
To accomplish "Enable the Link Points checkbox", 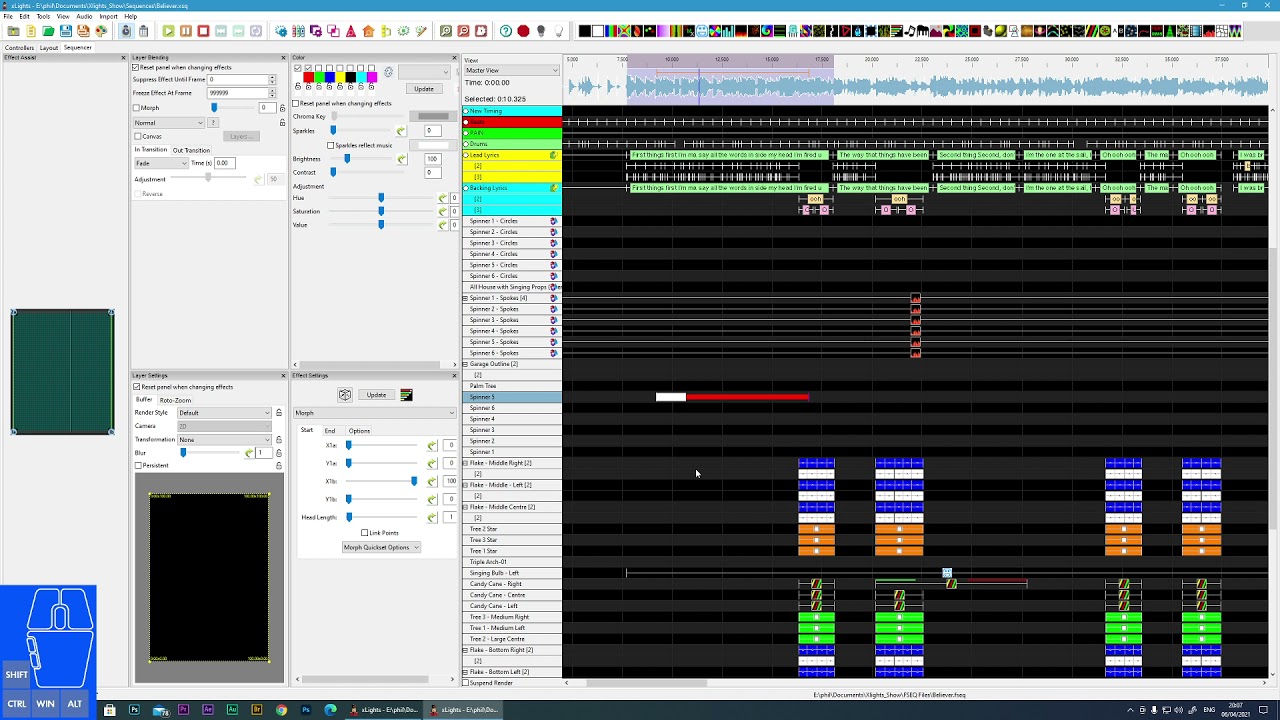I will [x=365, y=533].
